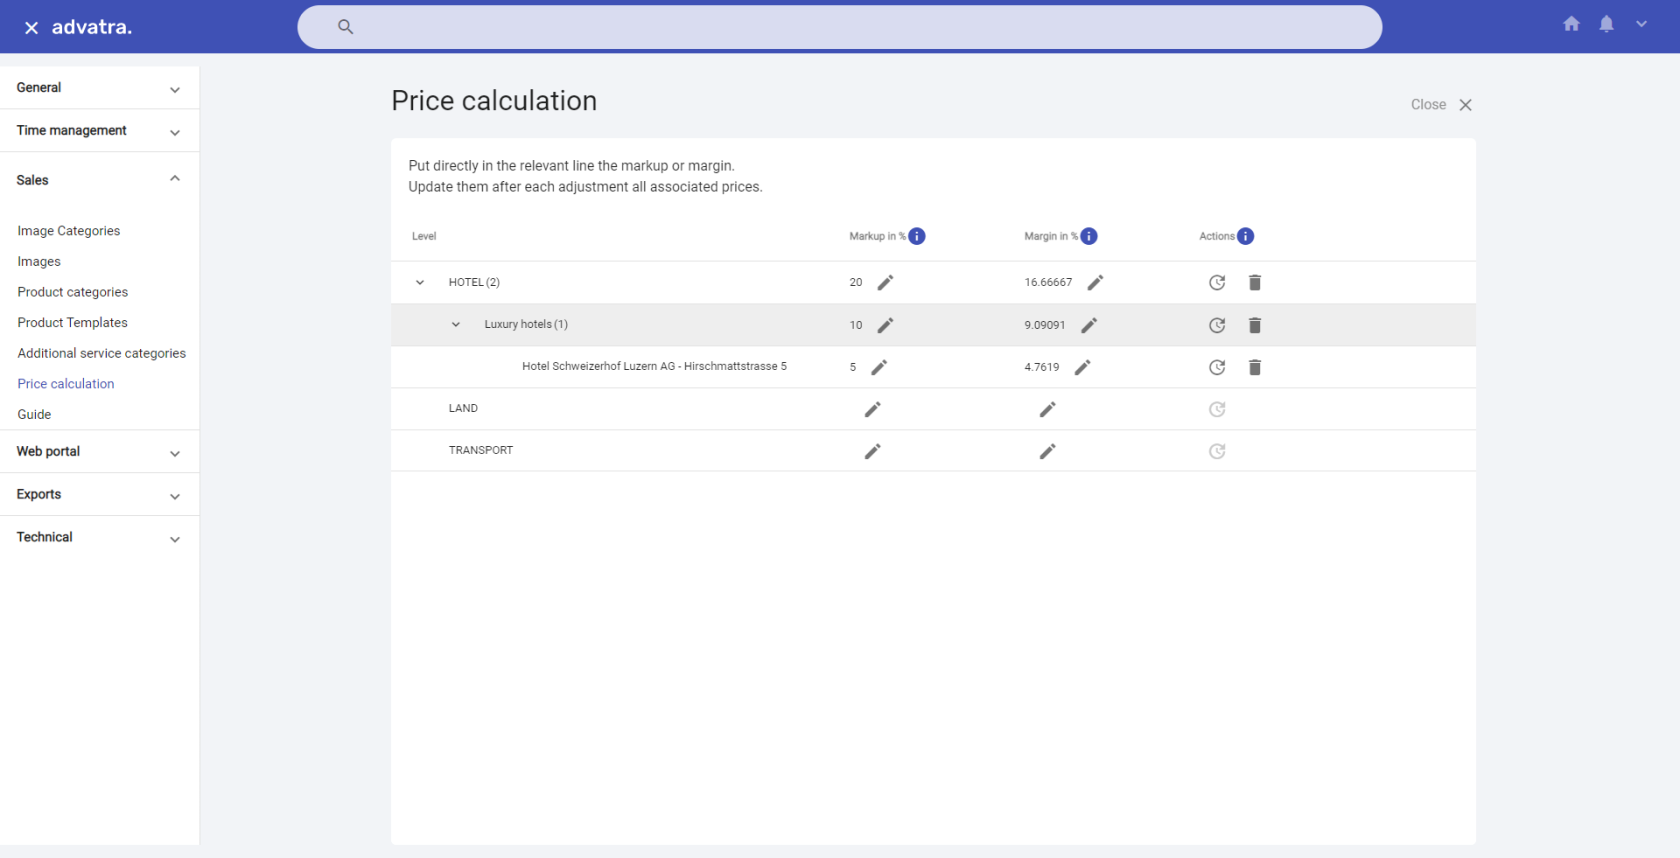1680x858 pixels.
Task: Edit markup for HOTEL row
Action: (x=885, y=283)
